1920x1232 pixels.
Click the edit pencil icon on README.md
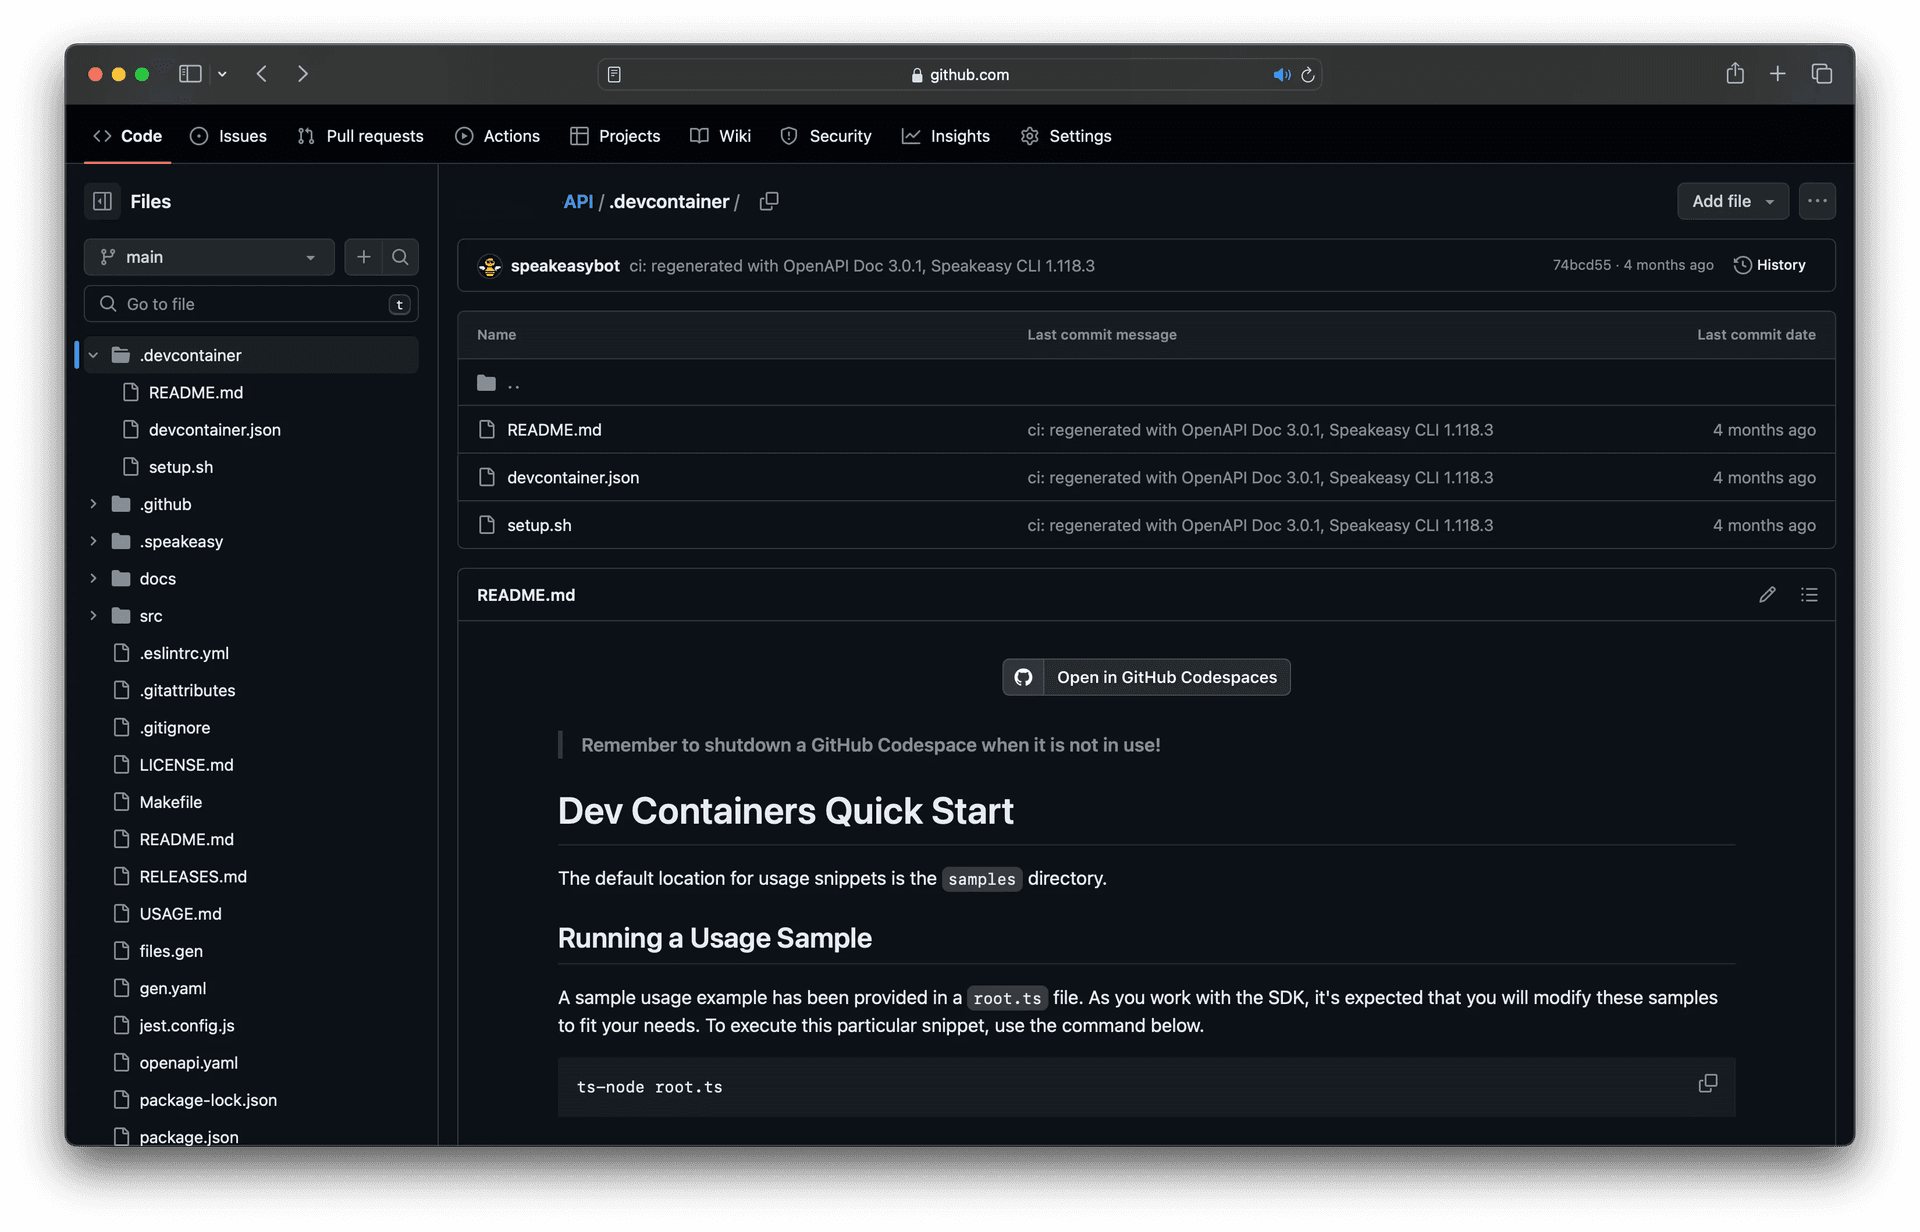pos(1768,594)
